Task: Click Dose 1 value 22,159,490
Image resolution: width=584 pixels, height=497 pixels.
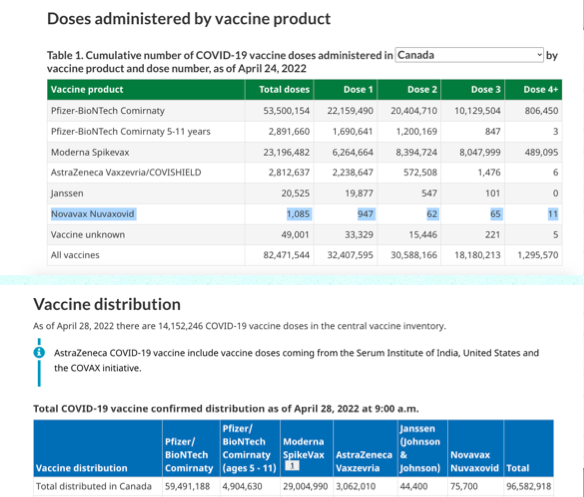Action: click(x=350, y=111)
